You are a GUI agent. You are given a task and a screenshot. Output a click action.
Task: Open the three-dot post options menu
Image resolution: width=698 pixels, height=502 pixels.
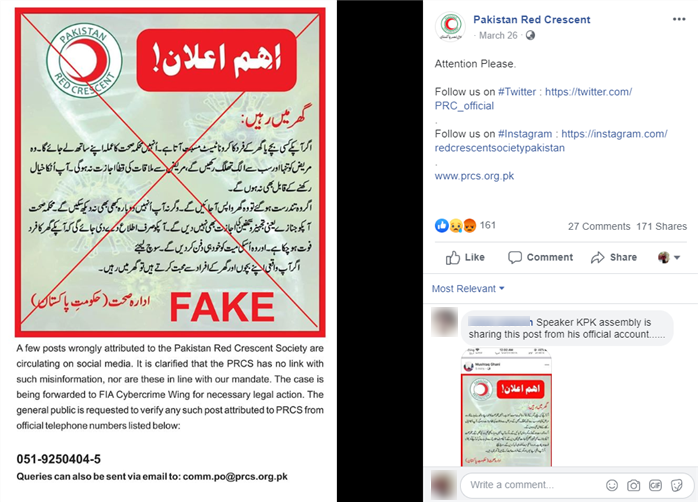[x=679, y=19]
